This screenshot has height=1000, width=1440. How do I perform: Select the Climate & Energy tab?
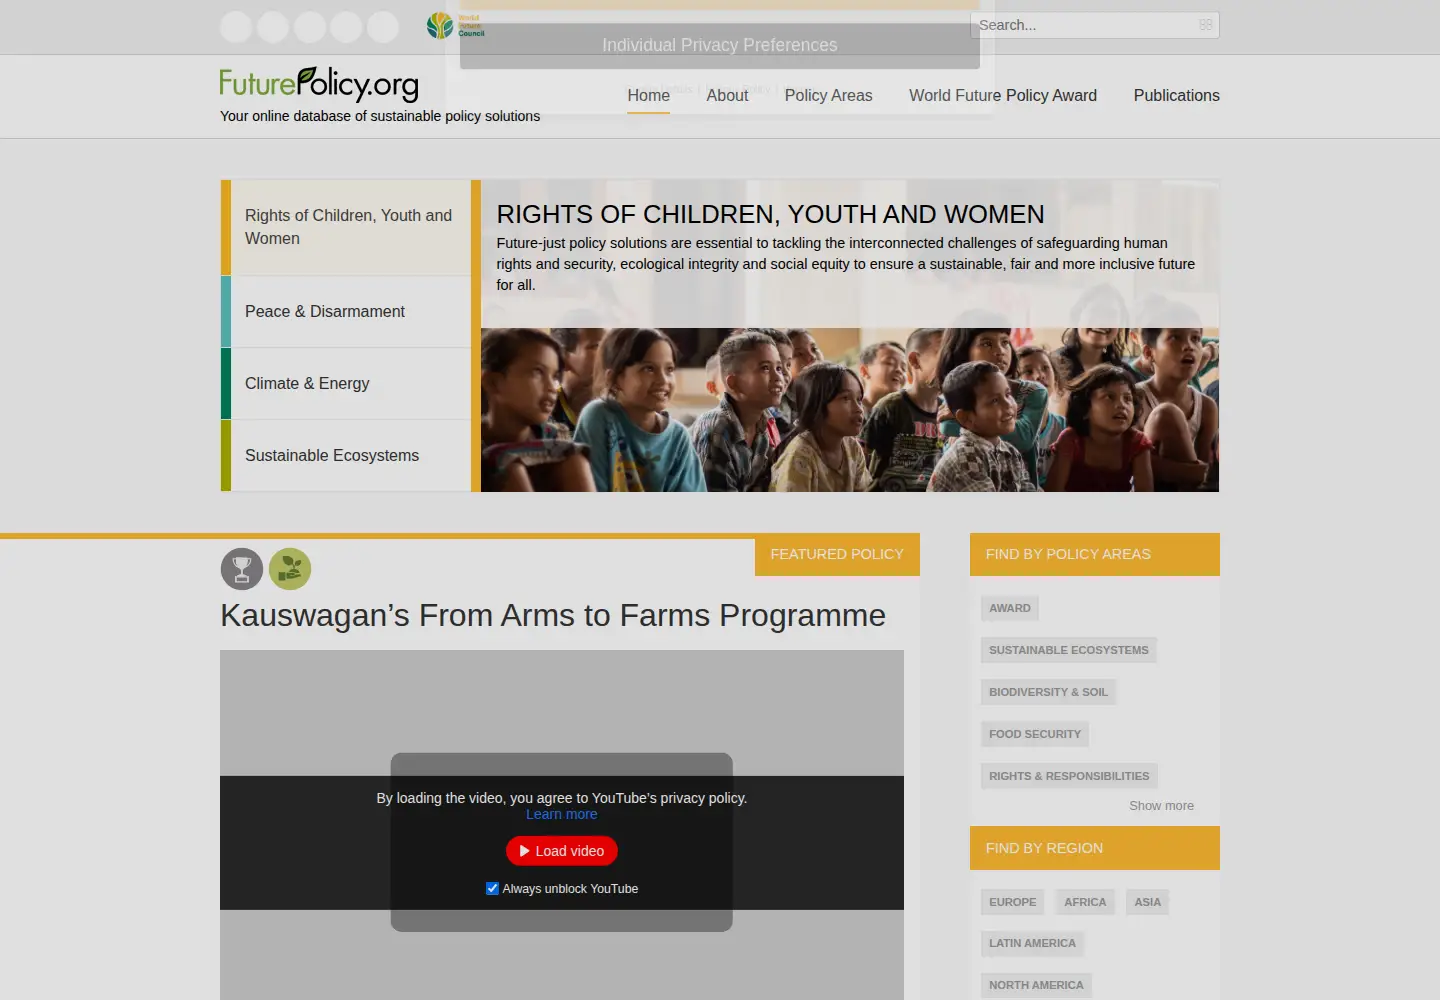coord(346,384)
